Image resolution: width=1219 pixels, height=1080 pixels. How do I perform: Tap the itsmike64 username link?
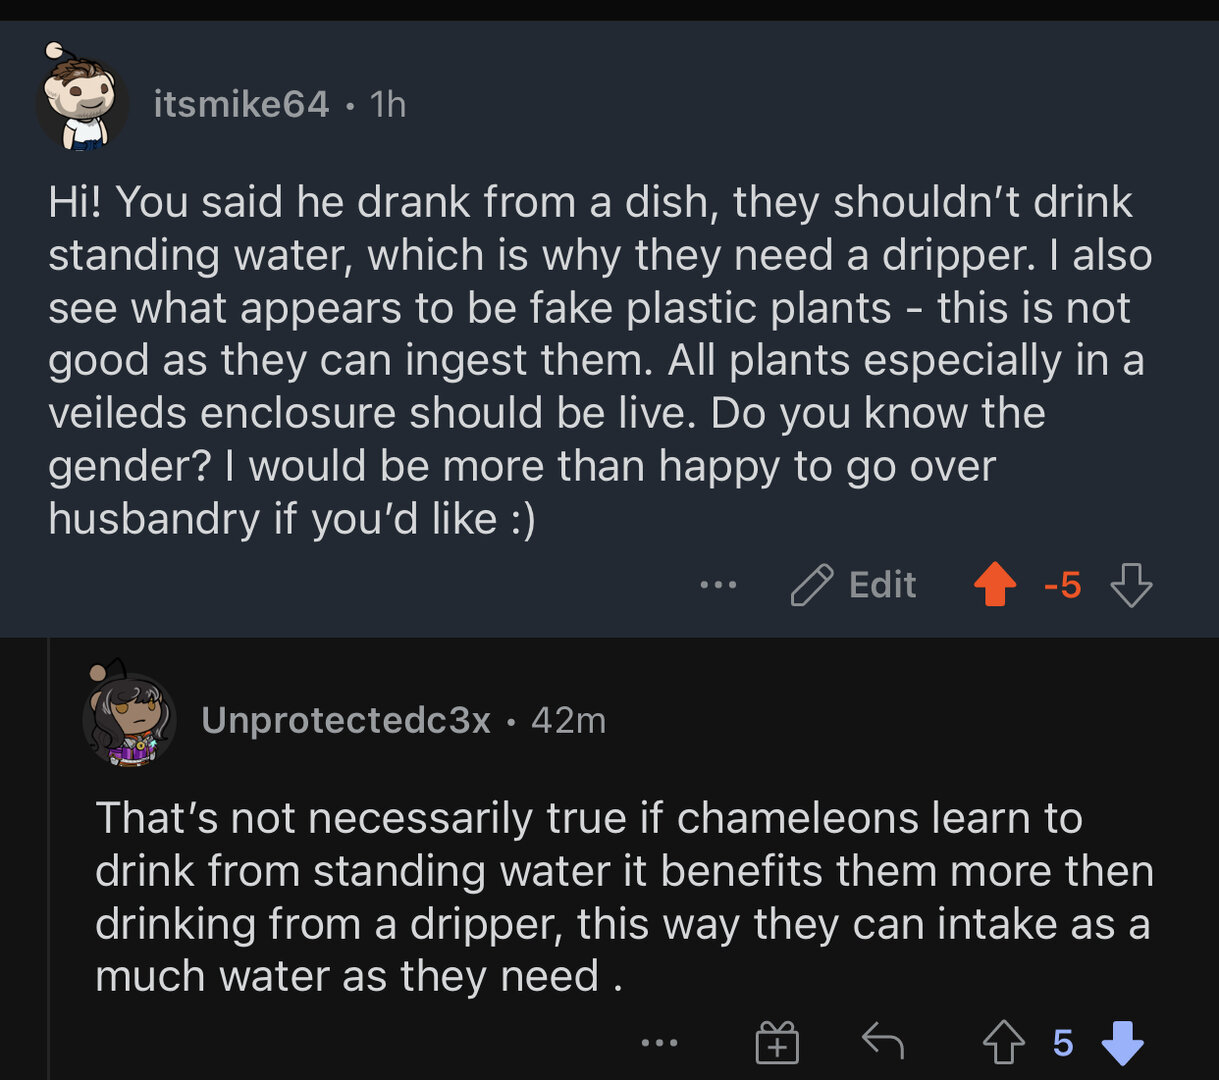tap(241, 104)
